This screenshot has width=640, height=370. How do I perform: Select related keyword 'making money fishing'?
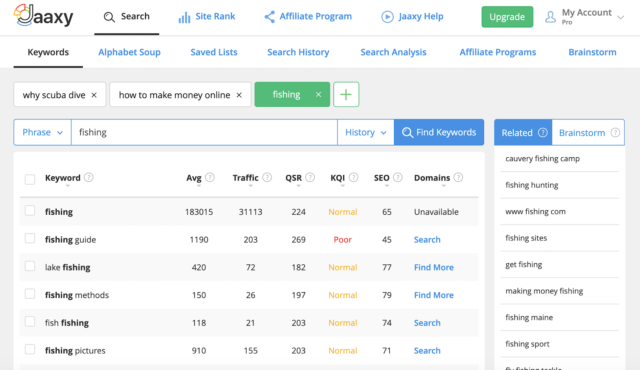click(544, 291)
